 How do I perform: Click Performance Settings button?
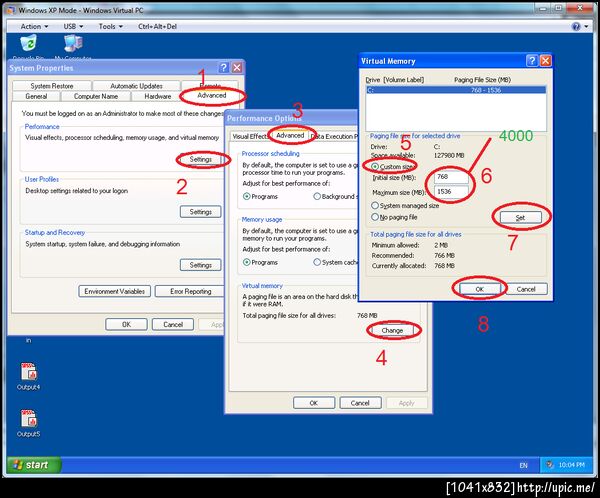(201, 159)
